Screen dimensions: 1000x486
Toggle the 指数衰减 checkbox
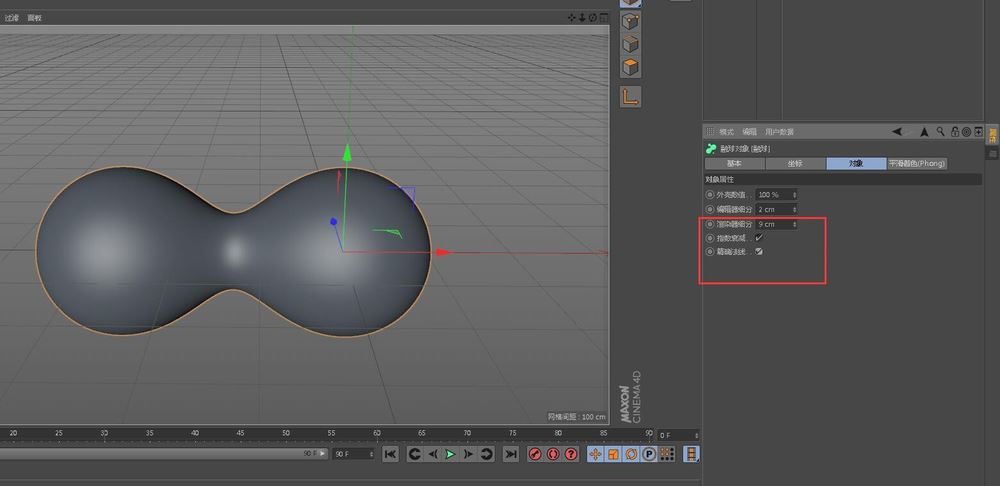(x=759, y=238)
